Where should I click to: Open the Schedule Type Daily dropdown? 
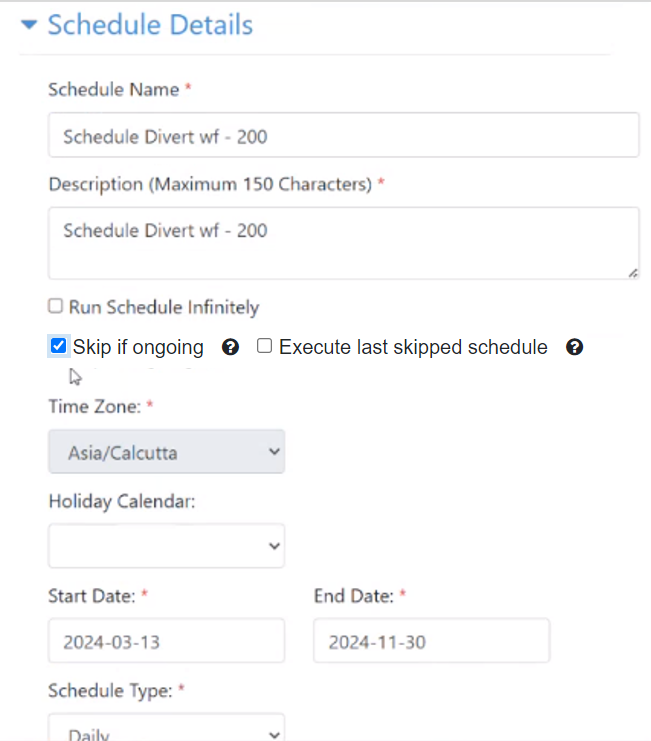tap(166, 728)
